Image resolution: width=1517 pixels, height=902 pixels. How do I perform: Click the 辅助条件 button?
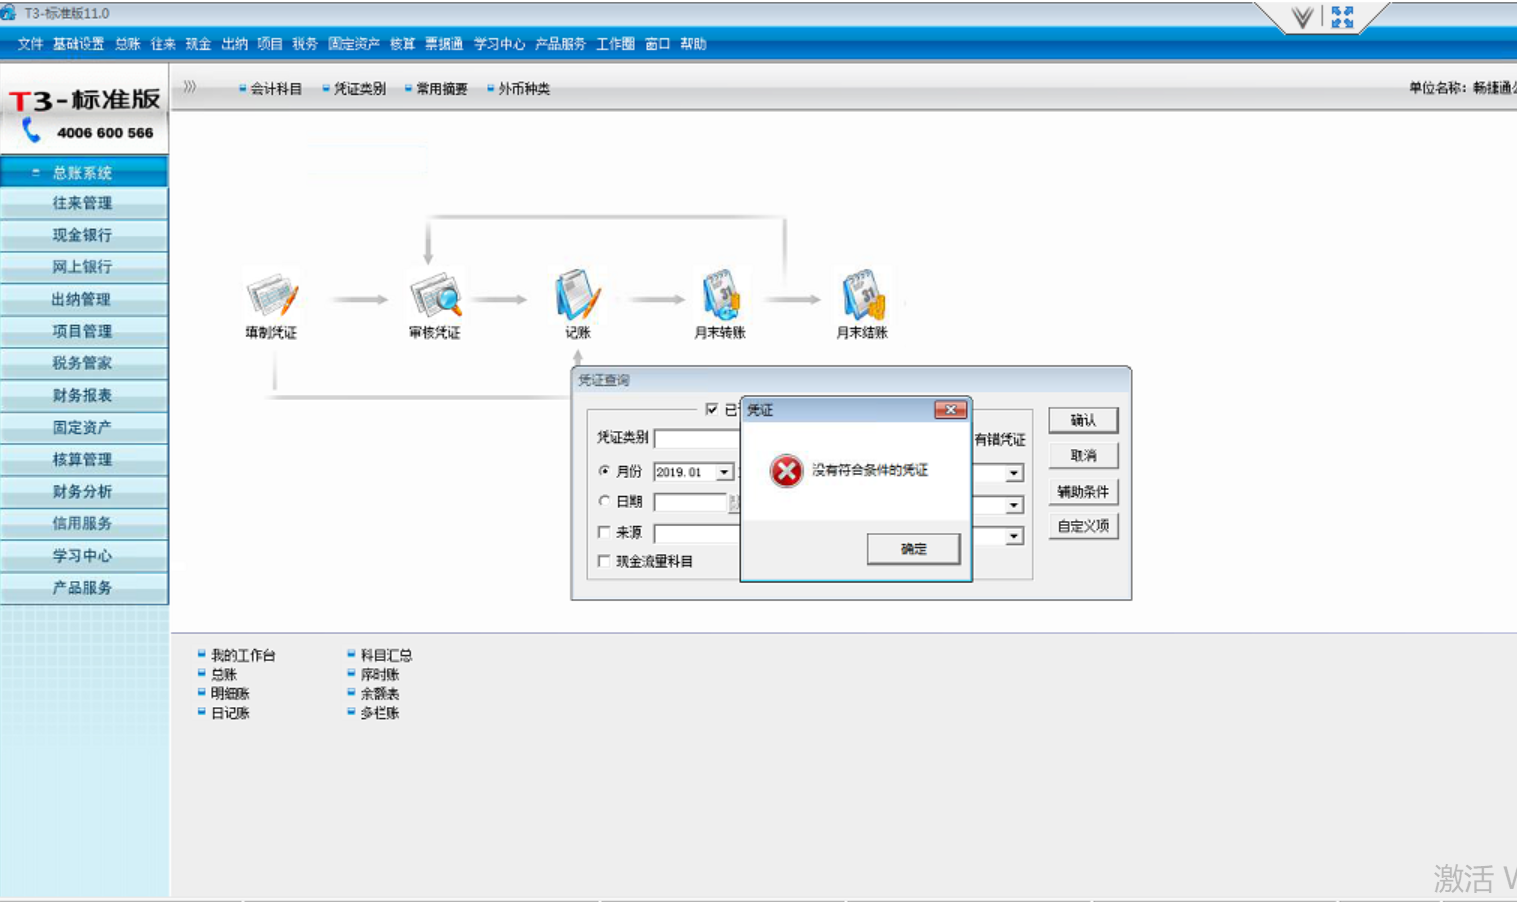(1083, 492)
